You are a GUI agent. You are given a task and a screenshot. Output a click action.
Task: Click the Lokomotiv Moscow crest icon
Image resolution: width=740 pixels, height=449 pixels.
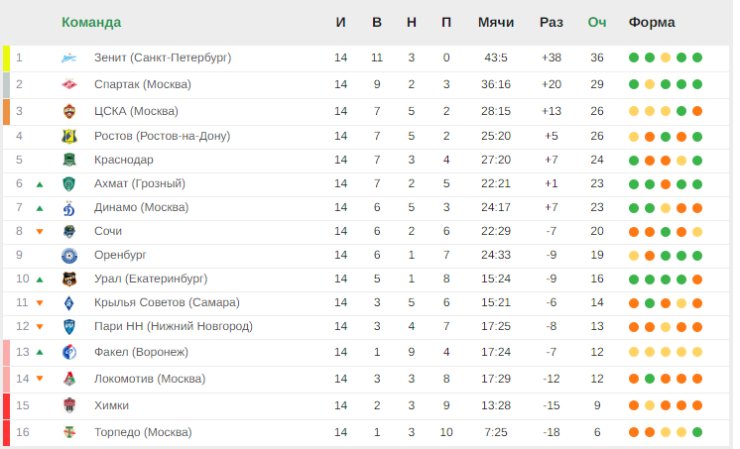(69, 379)
